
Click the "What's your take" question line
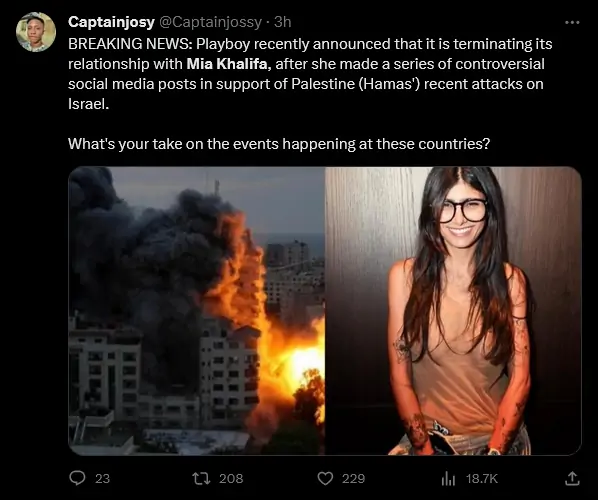tap(279, 144)
